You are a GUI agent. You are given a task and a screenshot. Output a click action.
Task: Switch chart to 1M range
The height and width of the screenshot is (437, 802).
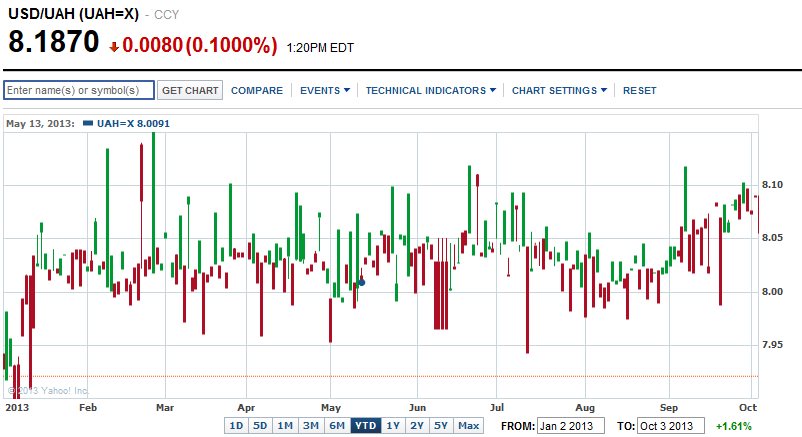point(285,426)
